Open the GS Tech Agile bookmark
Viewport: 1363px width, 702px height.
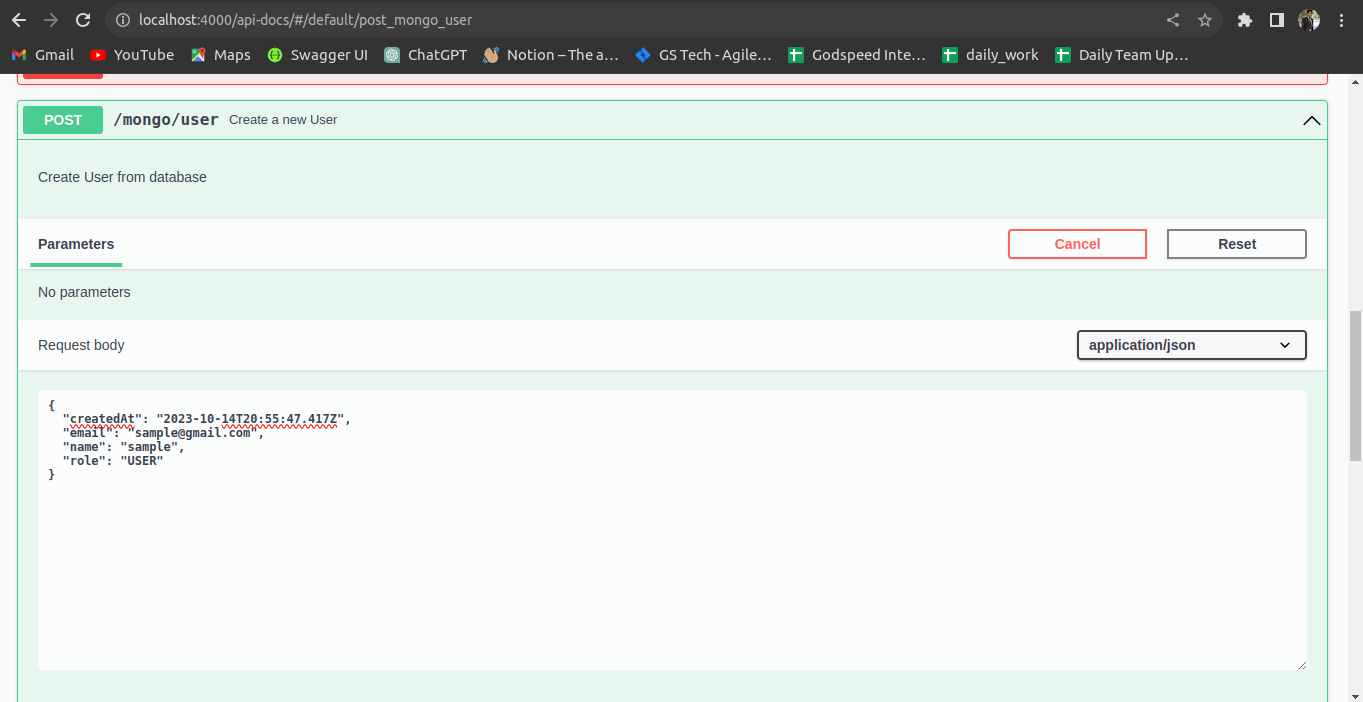click(704, 55)
